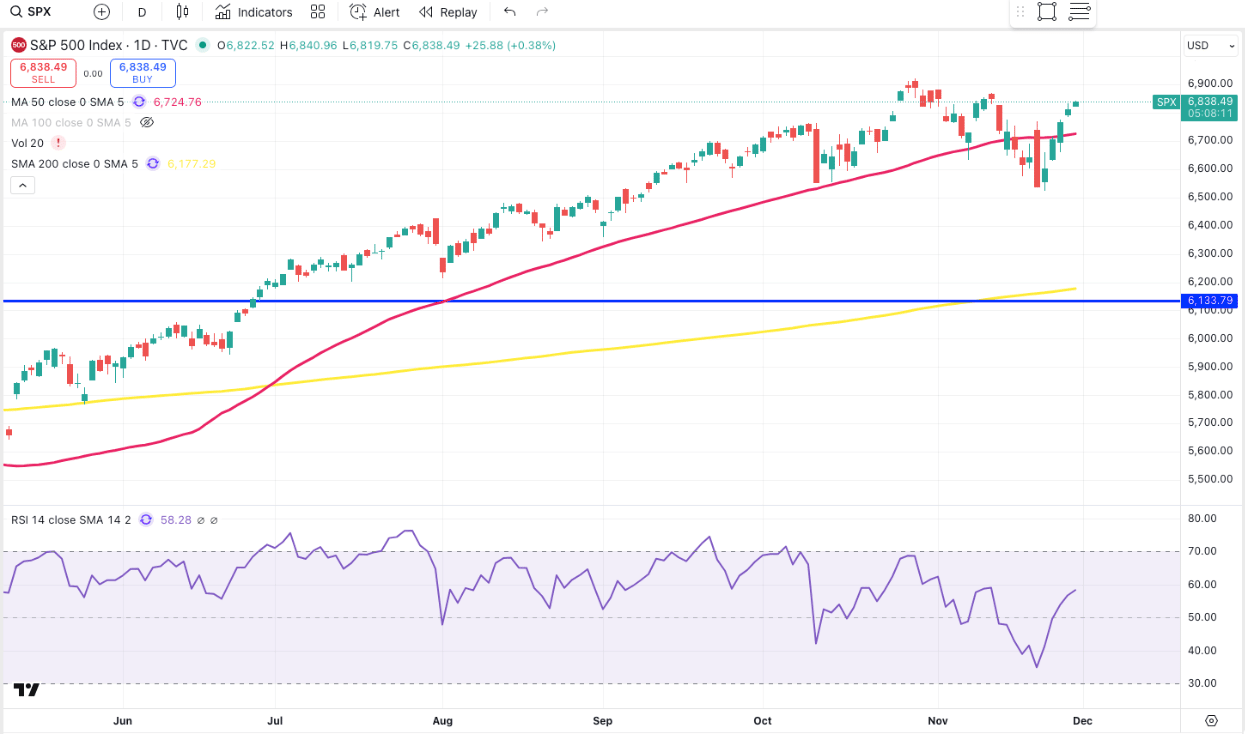Click the Vol 20 error warning icon
Screen dimensions: 1245x736
(59, 143)
